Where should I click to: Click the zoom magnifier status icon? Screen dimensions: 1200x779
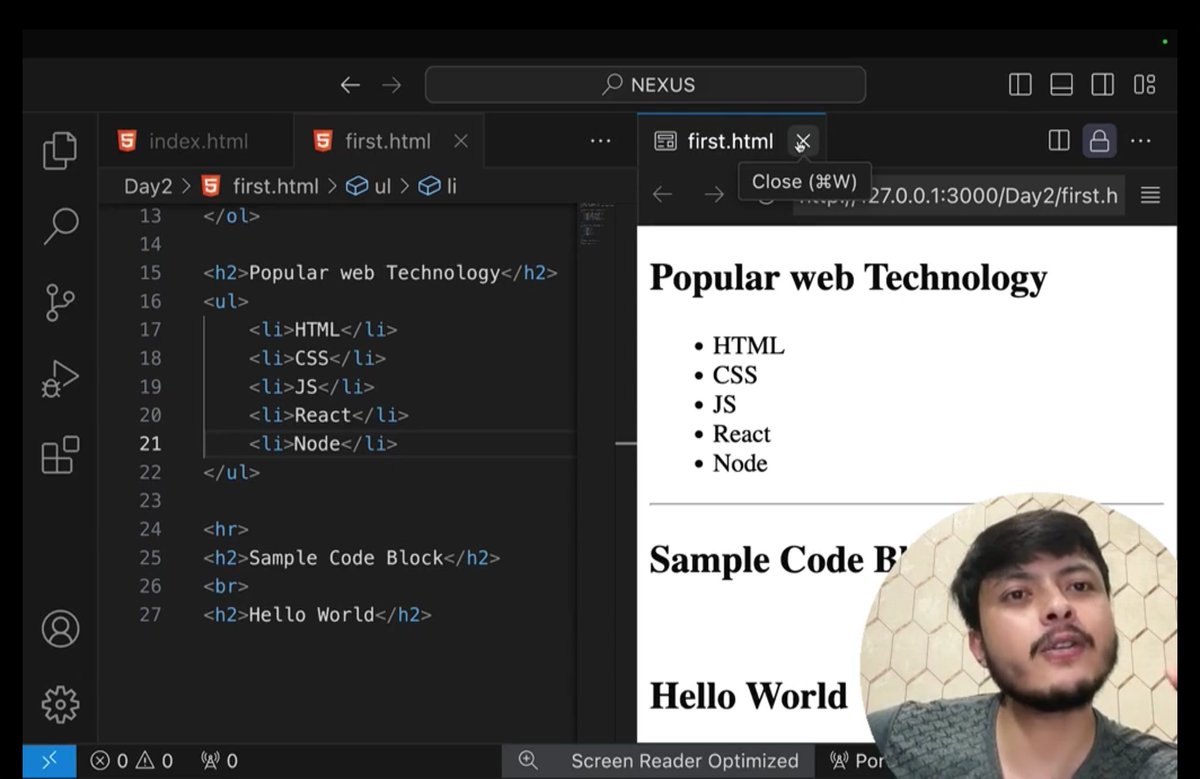(528, 761)
